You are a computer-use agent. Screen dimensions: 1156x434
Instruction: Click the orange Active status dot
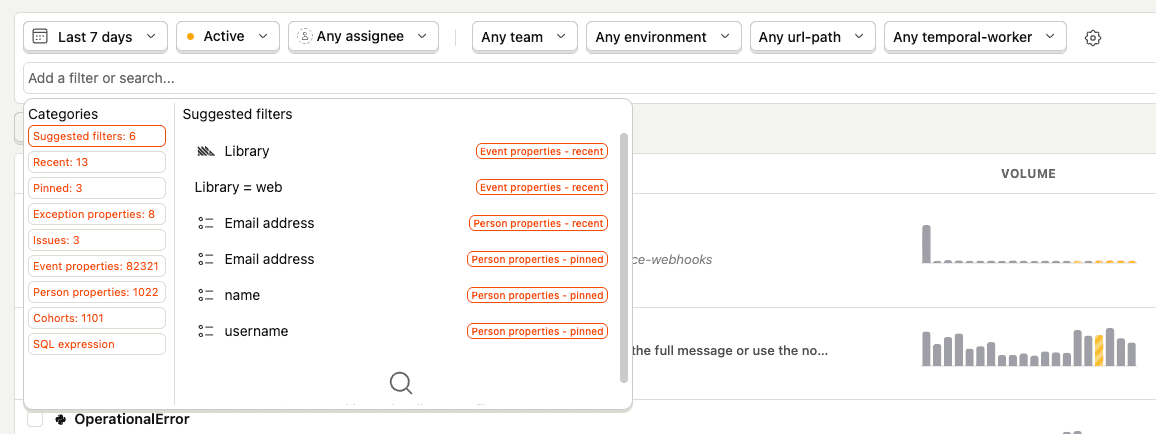coord(191,37)
